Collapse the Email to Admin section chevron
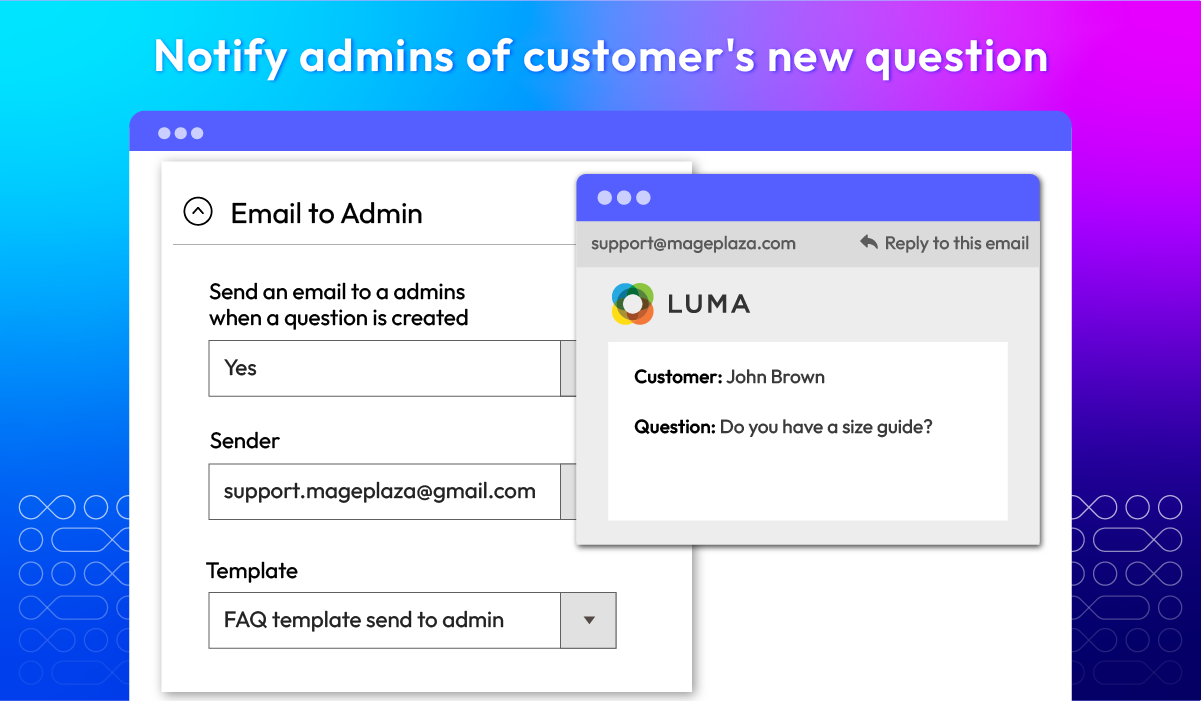The image size is (1201, 701). click(x=198, y=212)
